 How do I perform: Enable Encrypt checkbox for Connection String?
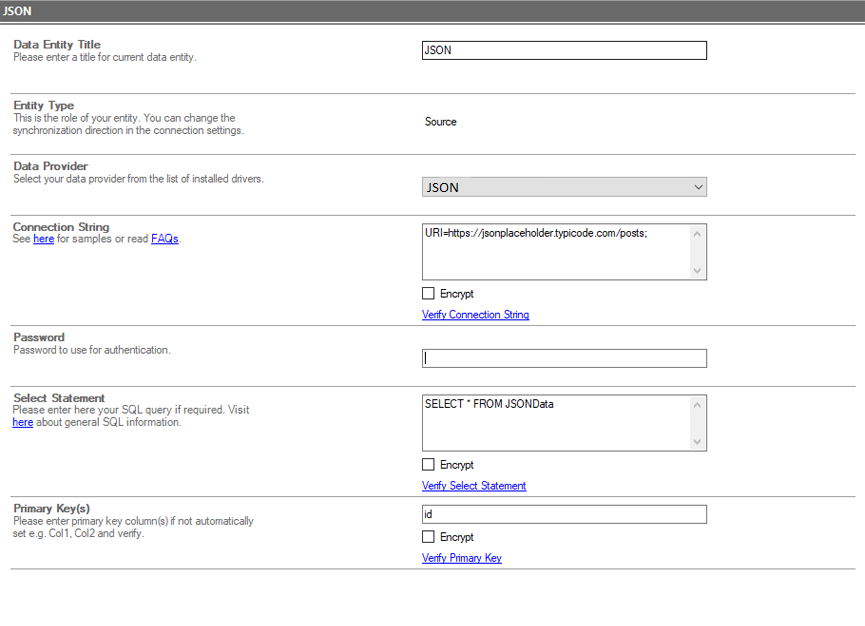pos(428,294)
